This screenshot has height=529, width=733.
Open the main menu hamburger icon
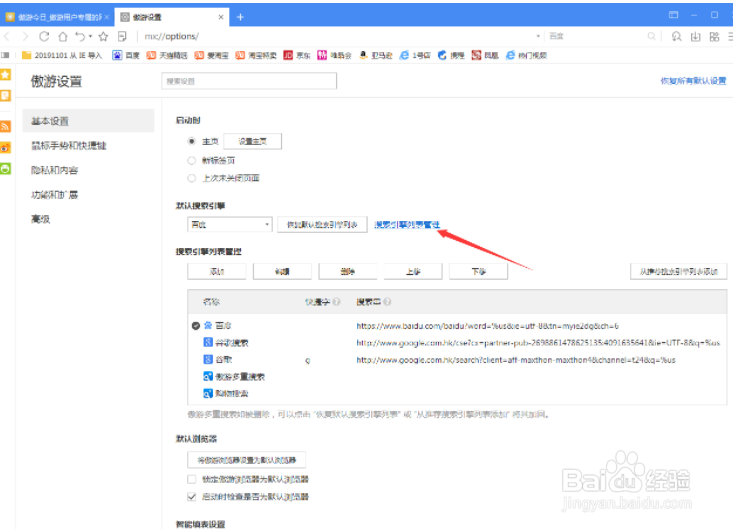[x=730, y=36]
